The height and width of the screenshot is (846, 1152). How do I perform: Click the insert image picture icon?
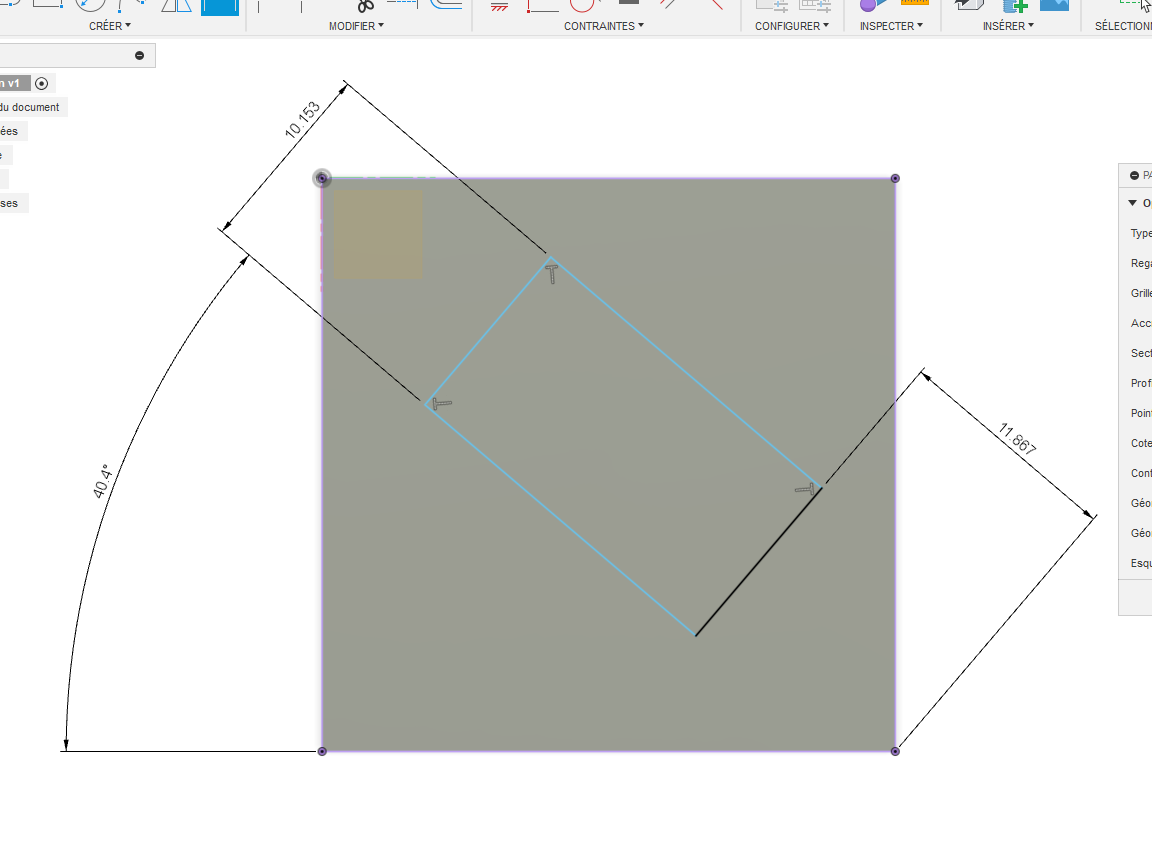point(1054,5)
